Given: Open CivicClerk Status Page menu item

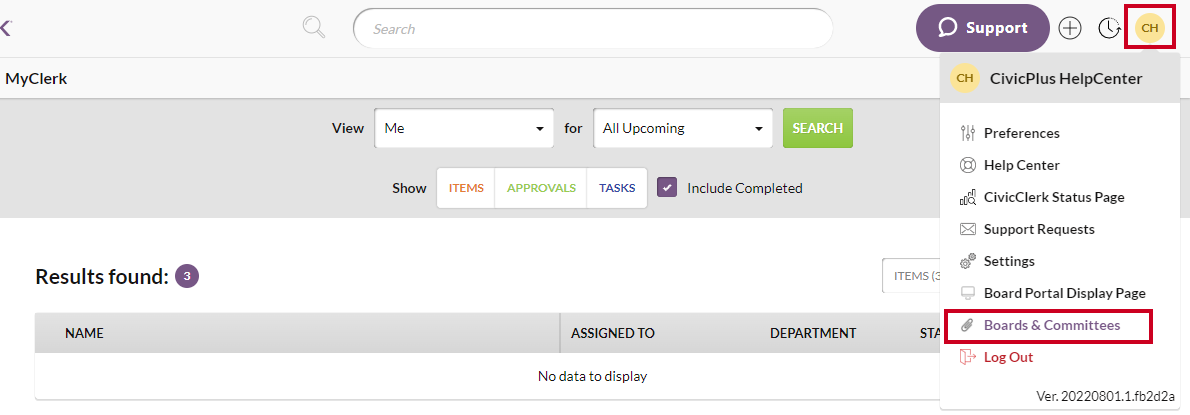Looking at the screenshot, I should [1054, 197].
